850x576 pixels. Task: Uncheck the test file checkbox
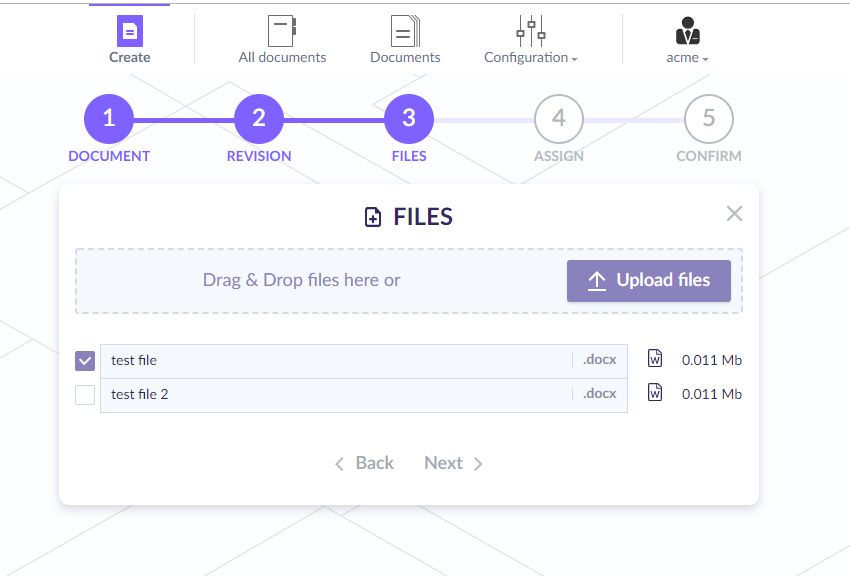tap(85, 360)
